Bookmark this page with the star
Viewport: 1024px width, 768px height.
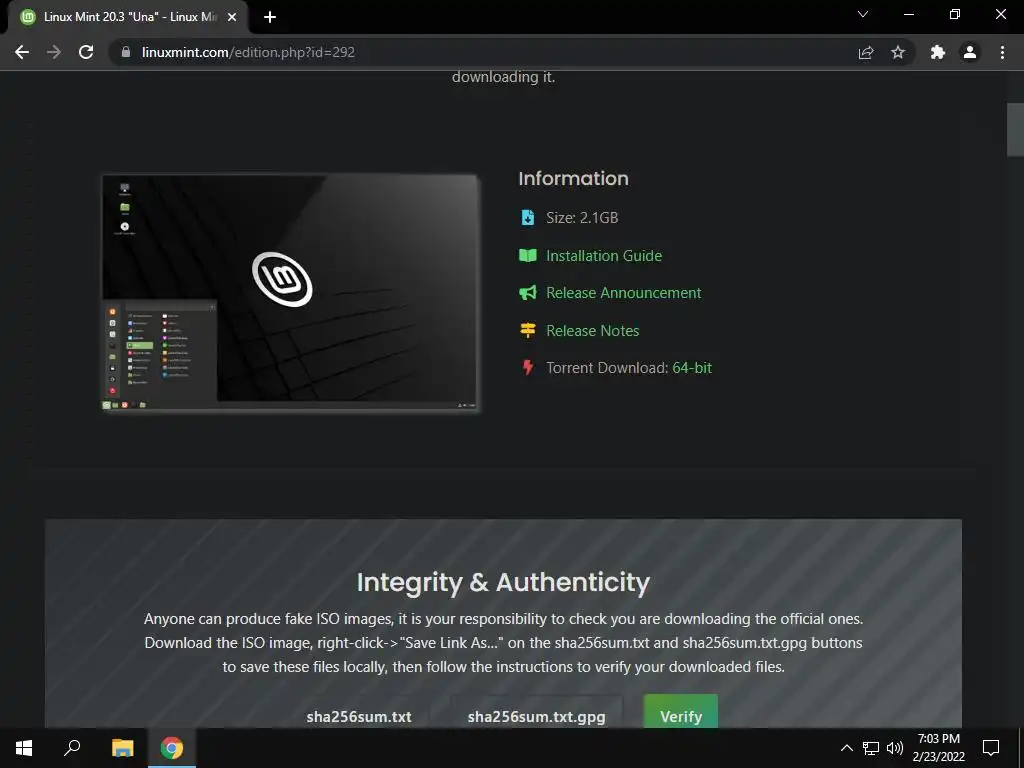(898, 52)
